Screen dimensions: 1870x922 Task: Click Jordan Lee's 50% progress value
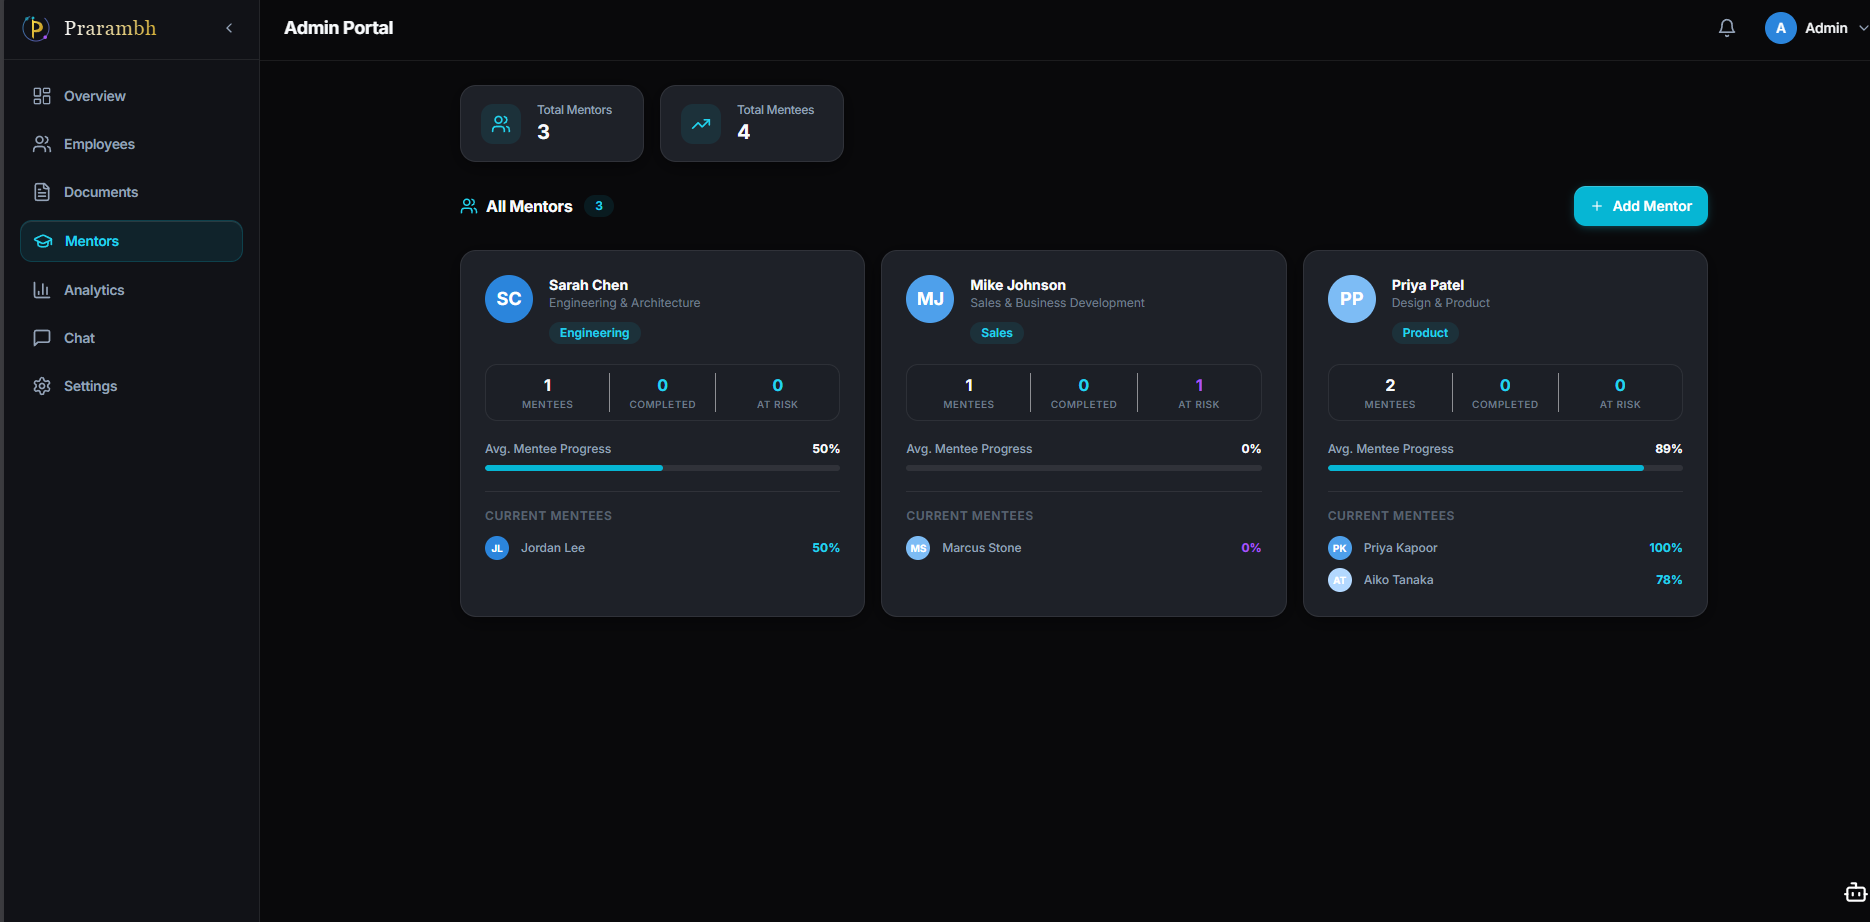[826, 548]
